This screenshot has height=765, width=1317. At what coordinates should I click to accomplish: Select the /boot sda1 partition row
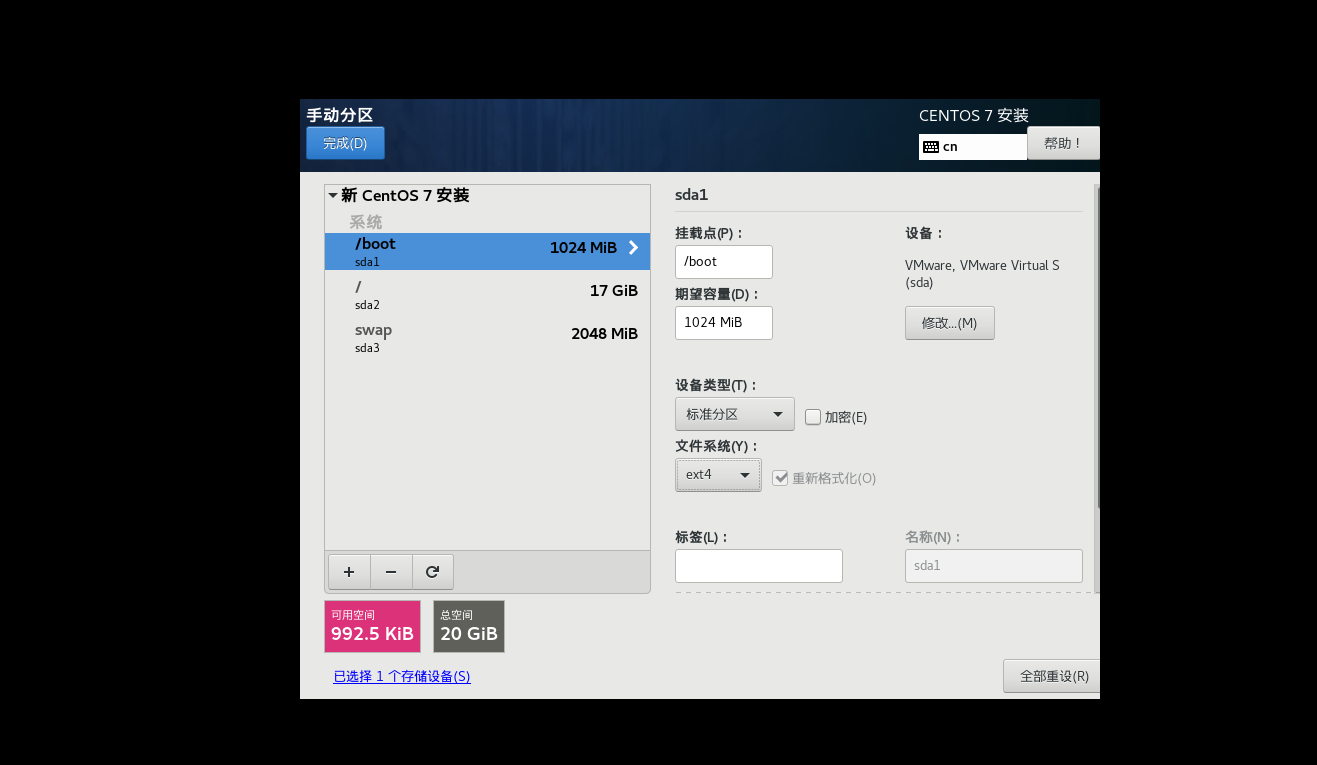(x=487, y=252)
